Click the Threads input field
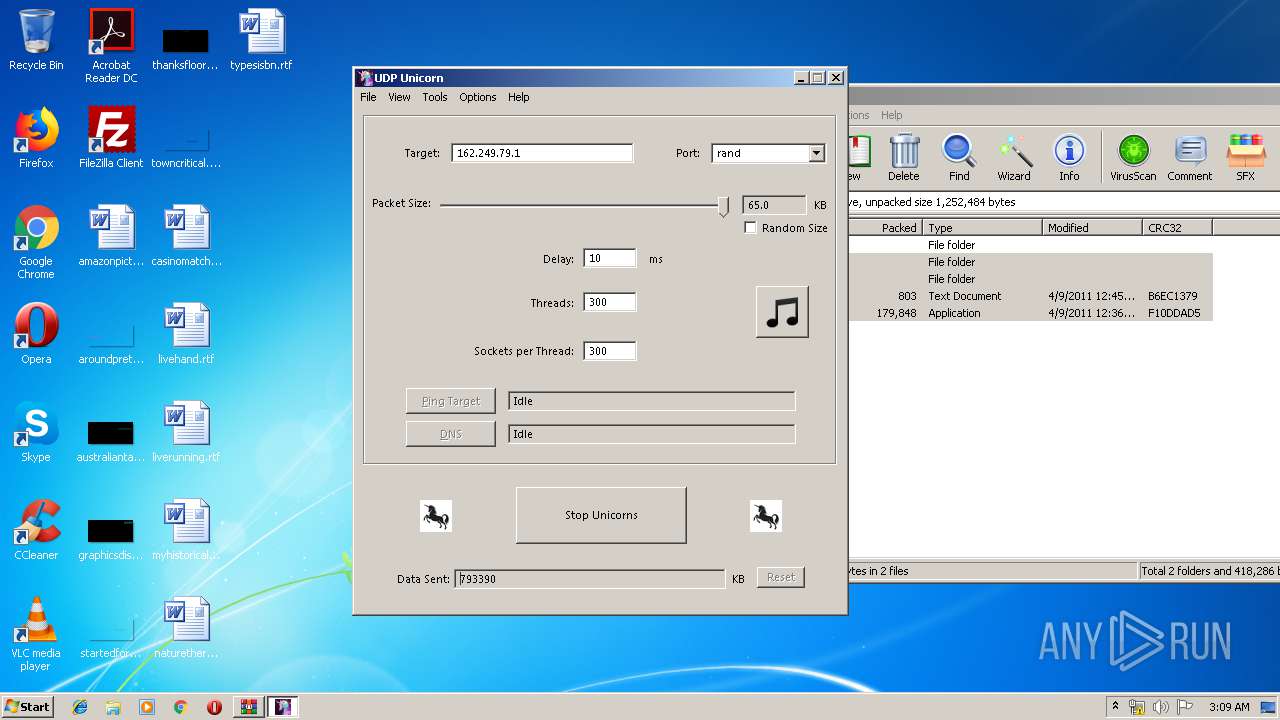This screenshot has height=720, width=1280. [610, 302]
